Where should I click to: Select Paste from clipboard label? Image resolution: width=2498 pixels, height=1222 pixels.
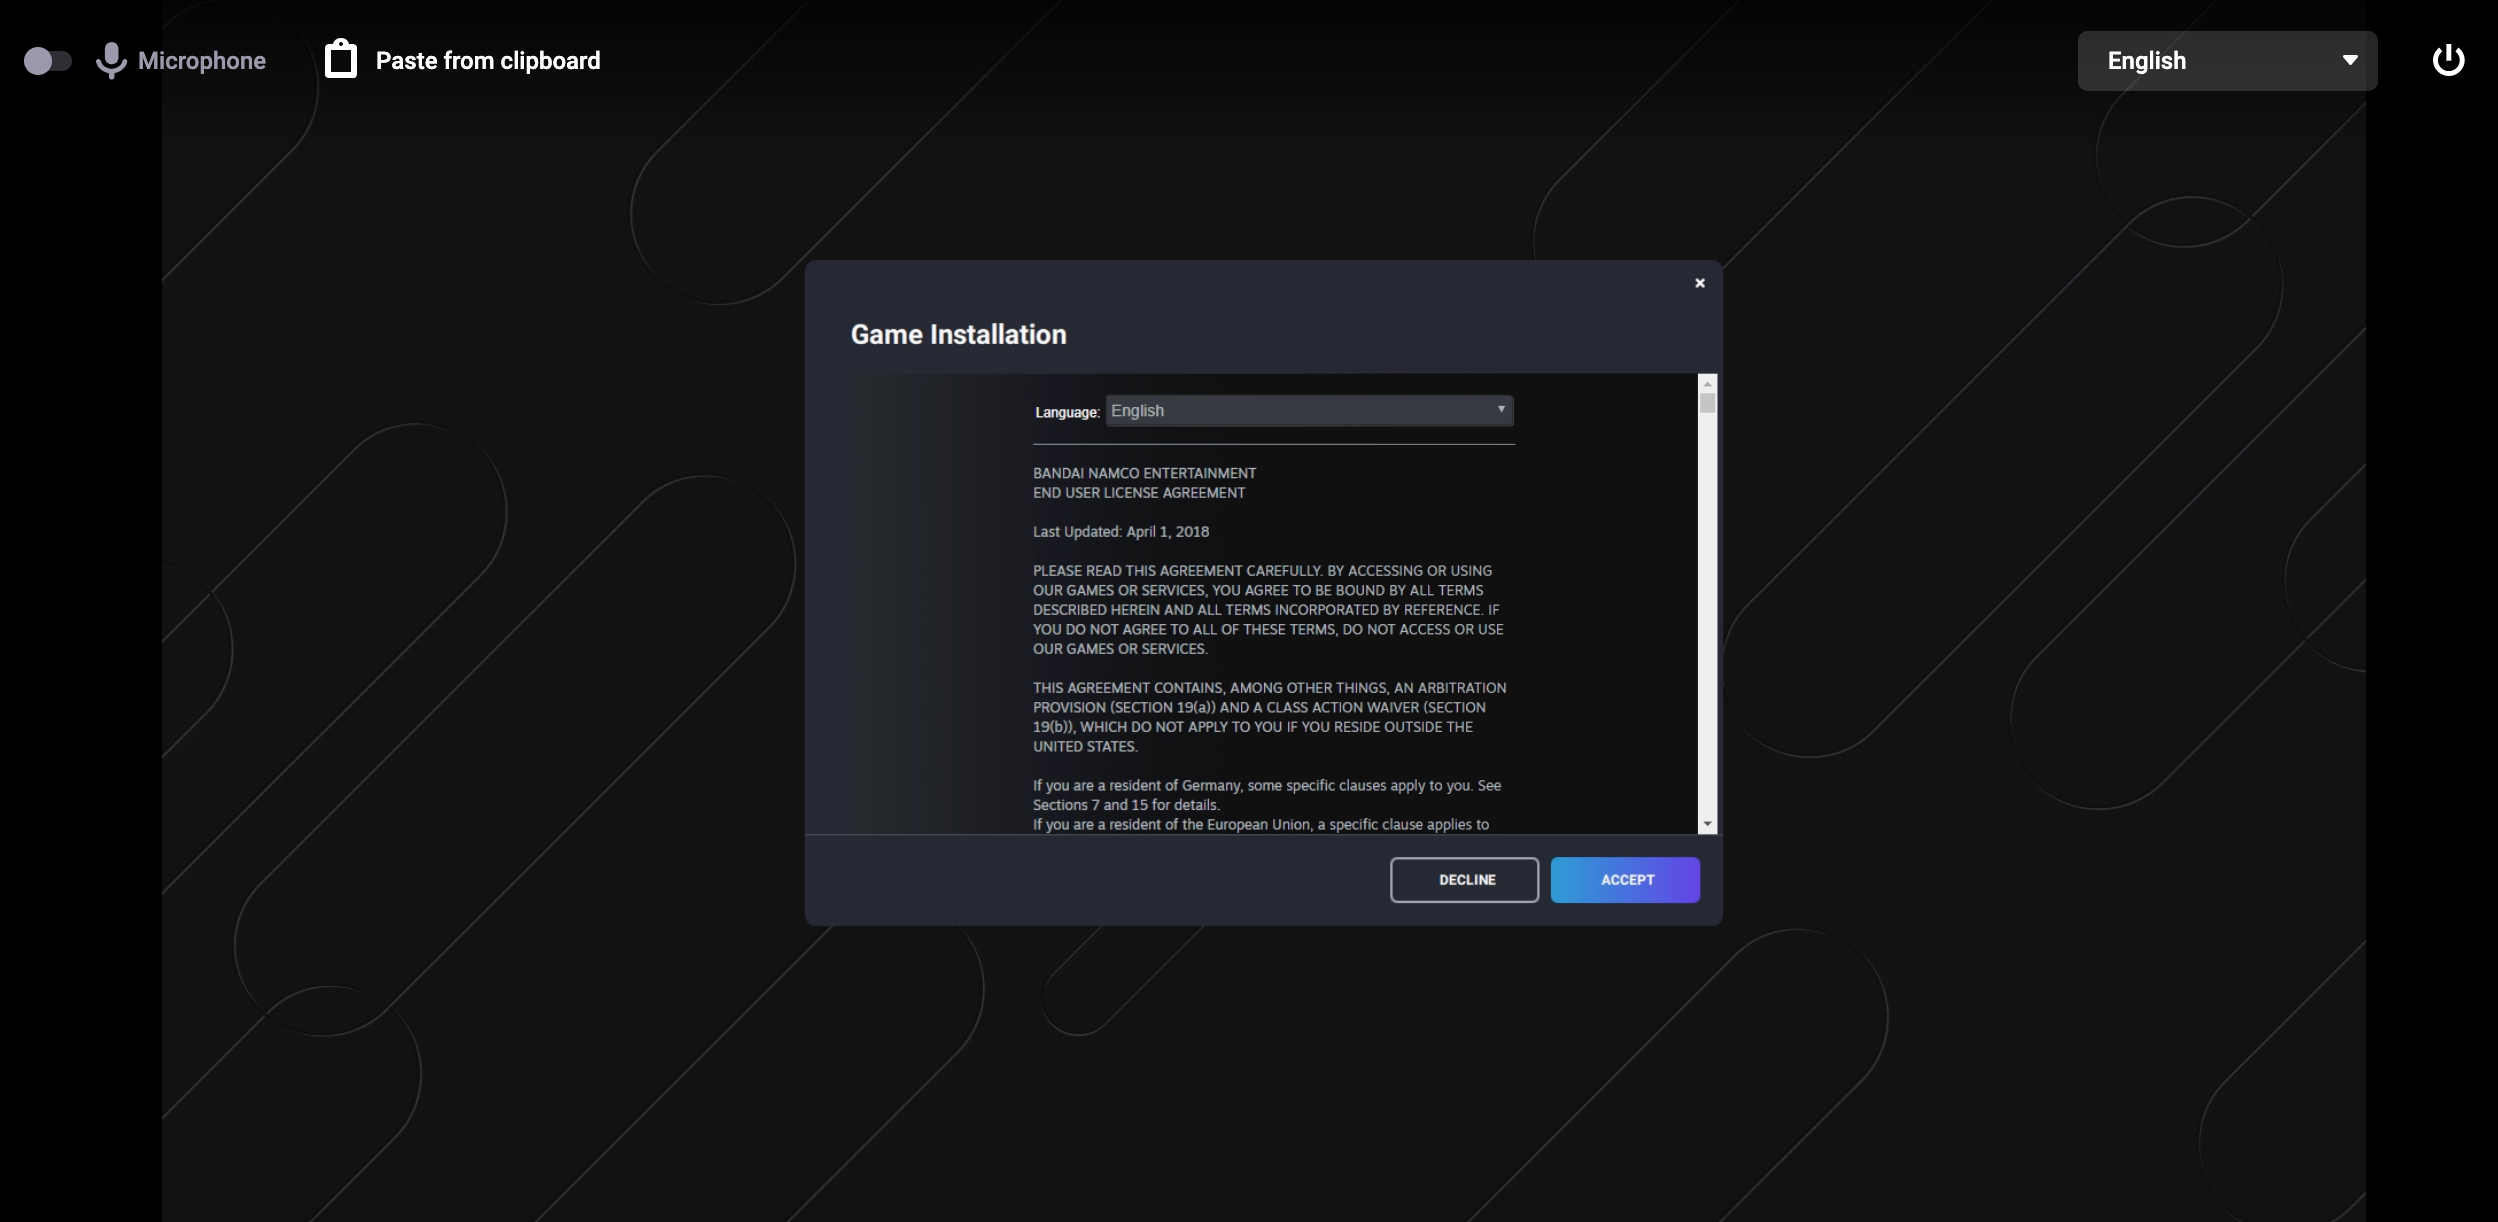coord(488,61)
